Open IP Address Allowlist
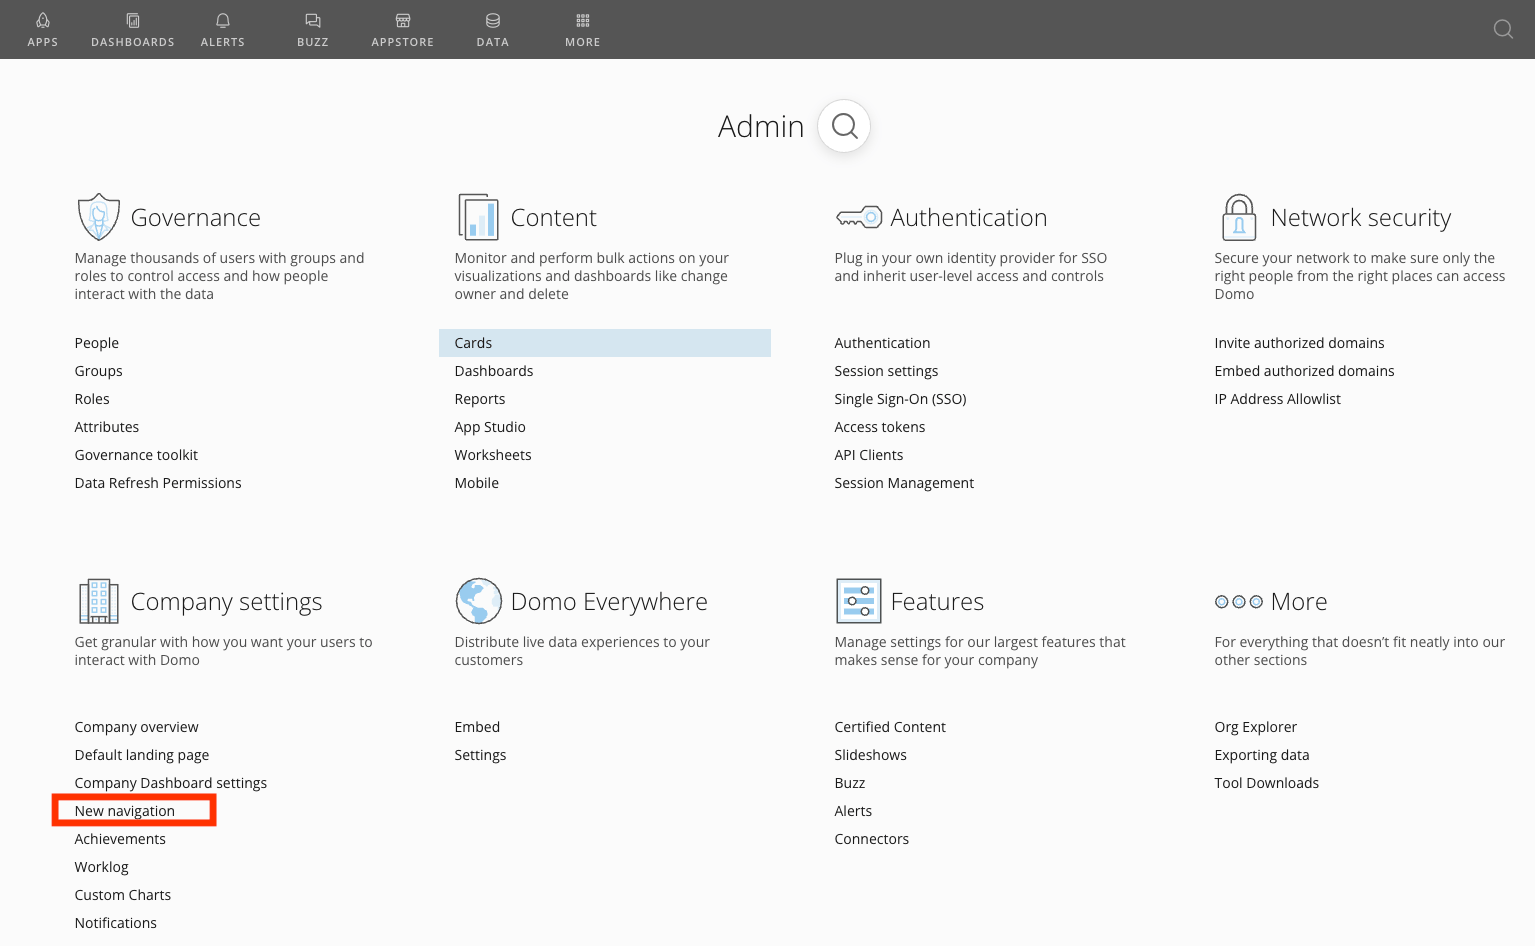The width and height of the screenshot is (1535, 946). [1277, 399]
